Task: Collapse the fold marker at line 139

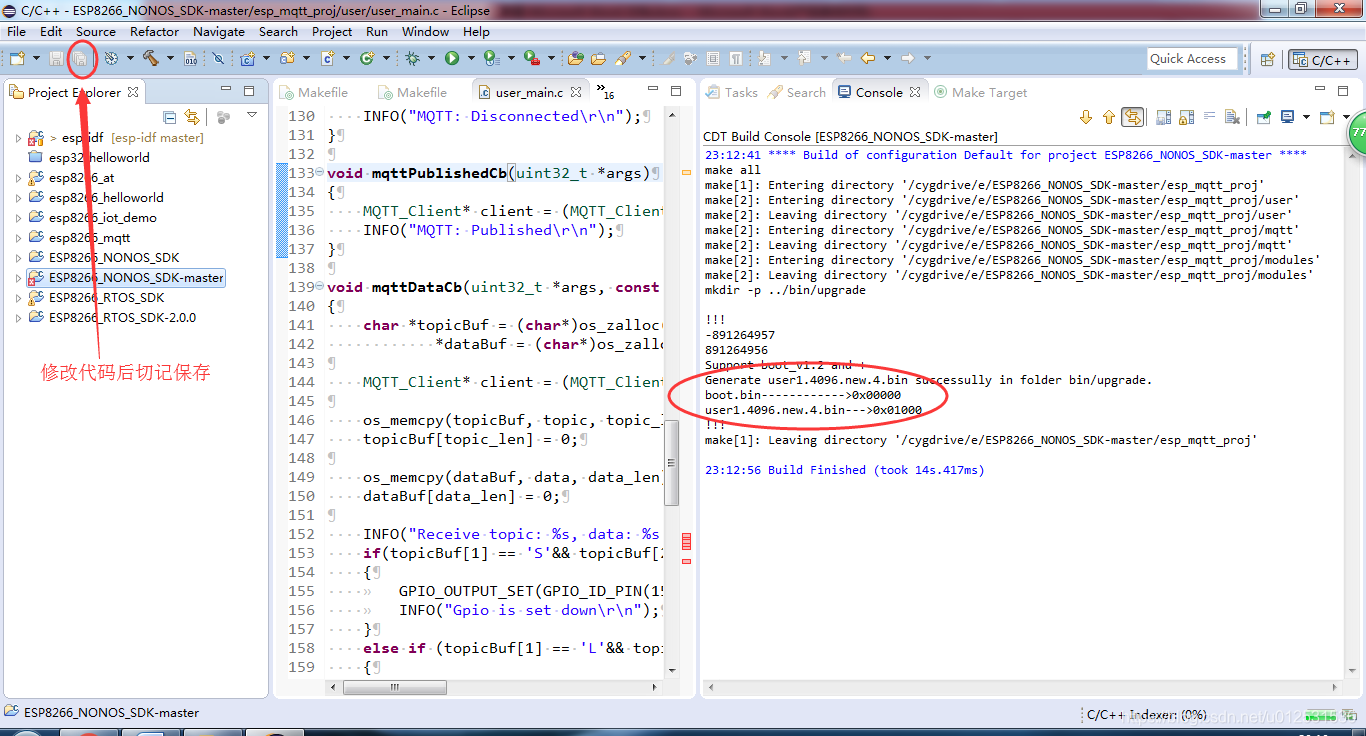Action: tap(320, 287)
